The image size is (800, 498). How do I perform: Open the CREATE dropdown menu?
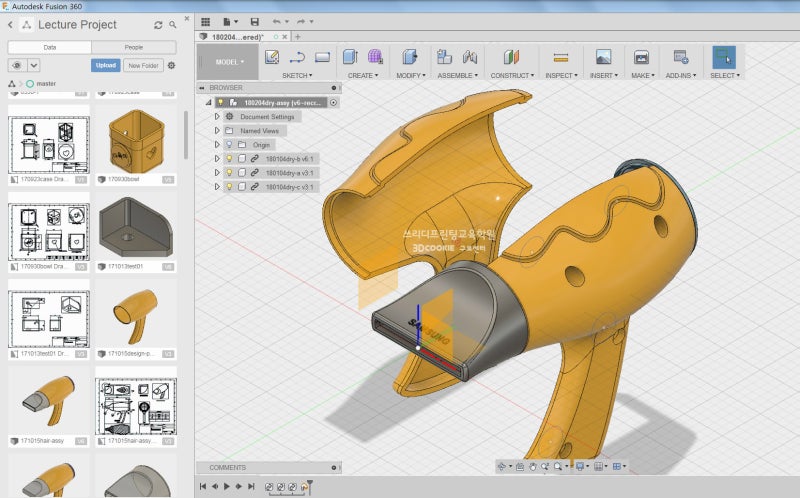363,76
